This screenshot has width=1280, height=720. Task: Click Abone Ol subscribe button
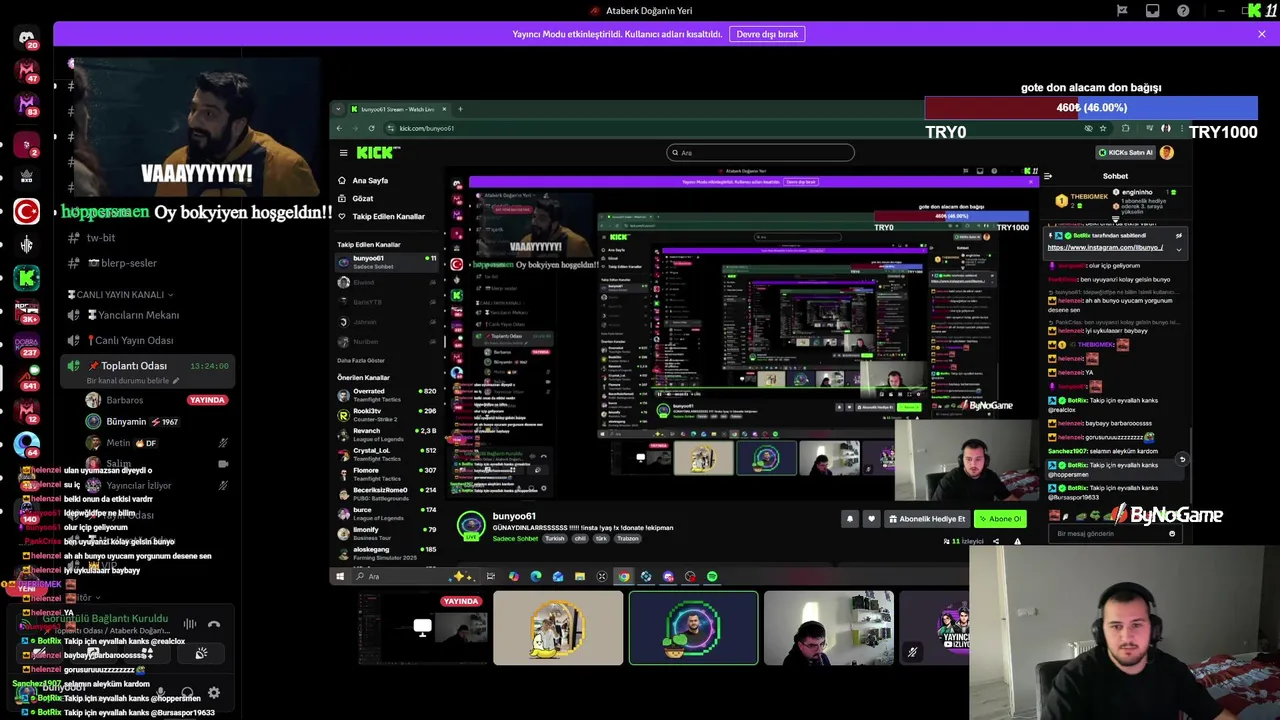tap(1000, 519)
